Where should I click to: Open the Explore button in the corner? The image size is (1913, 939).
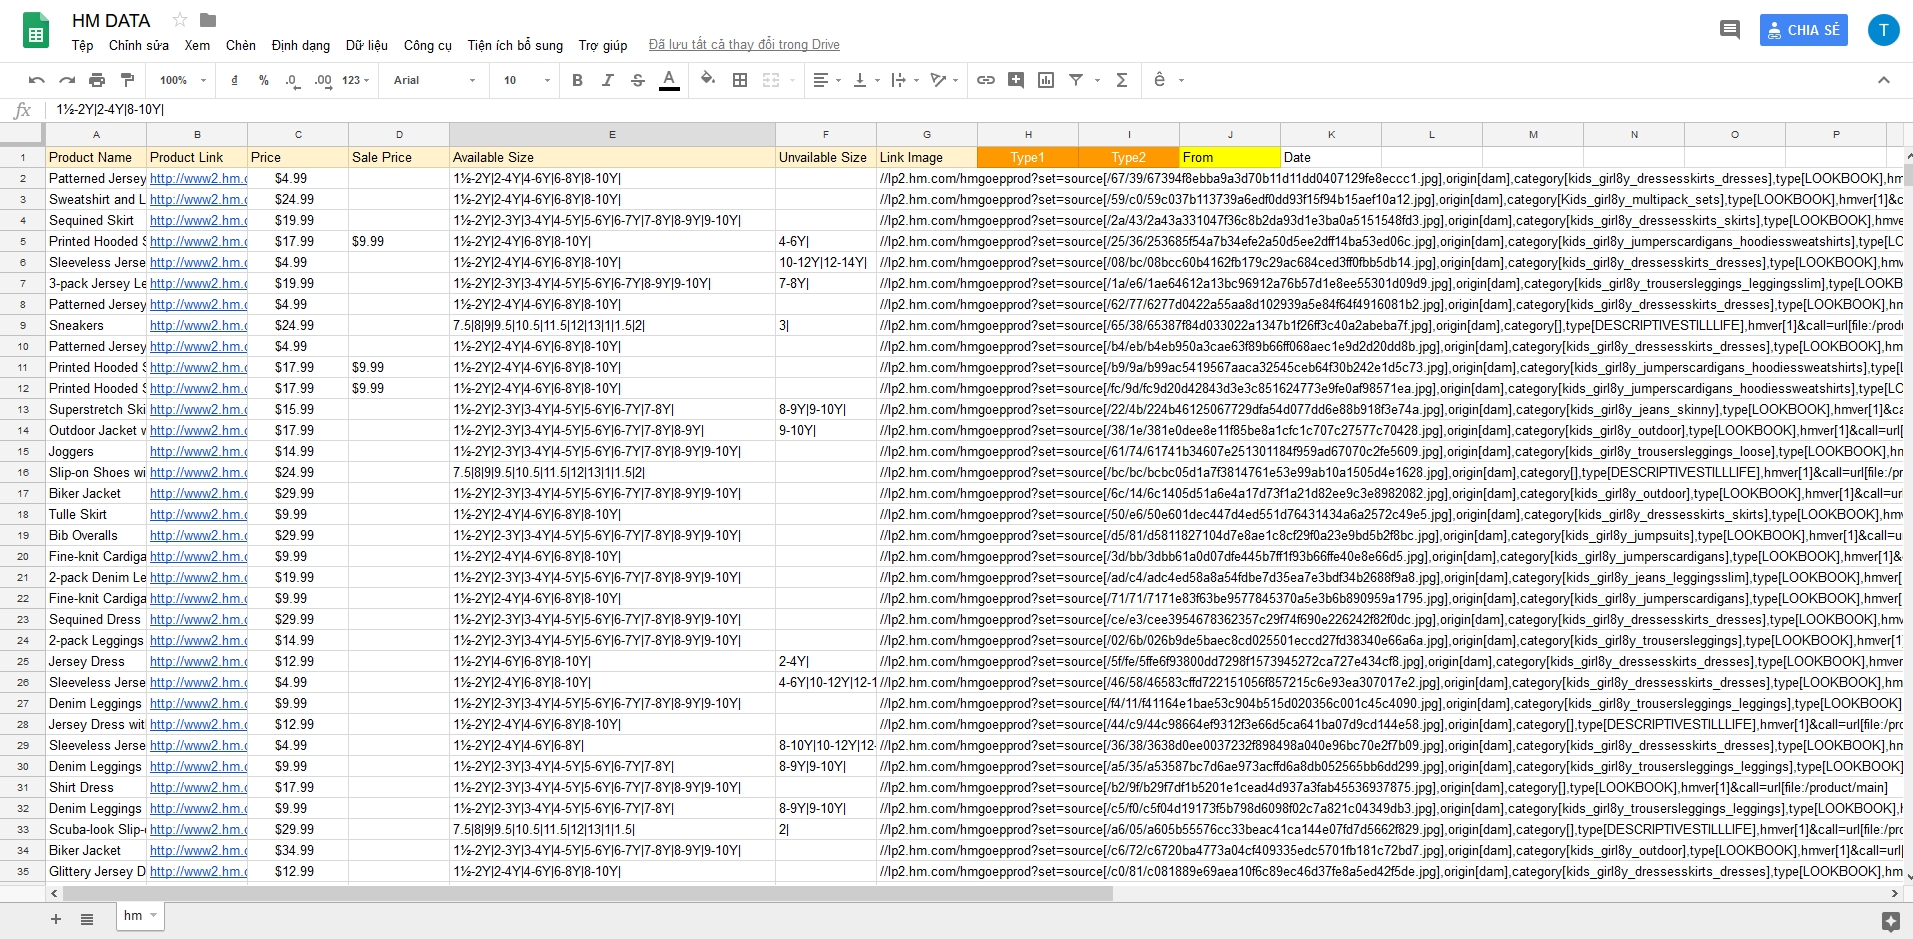1890,921
